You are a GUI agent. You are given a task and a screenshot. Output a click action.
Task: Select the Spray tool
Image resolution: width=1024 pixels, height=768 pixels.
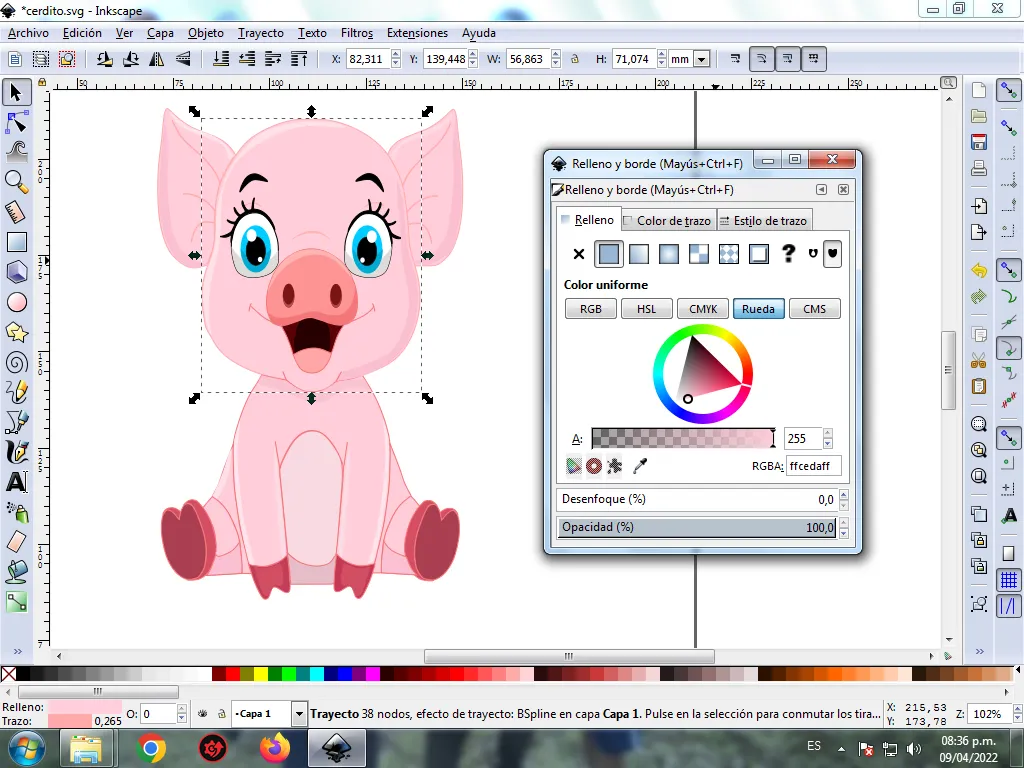[x=16, y=512]
